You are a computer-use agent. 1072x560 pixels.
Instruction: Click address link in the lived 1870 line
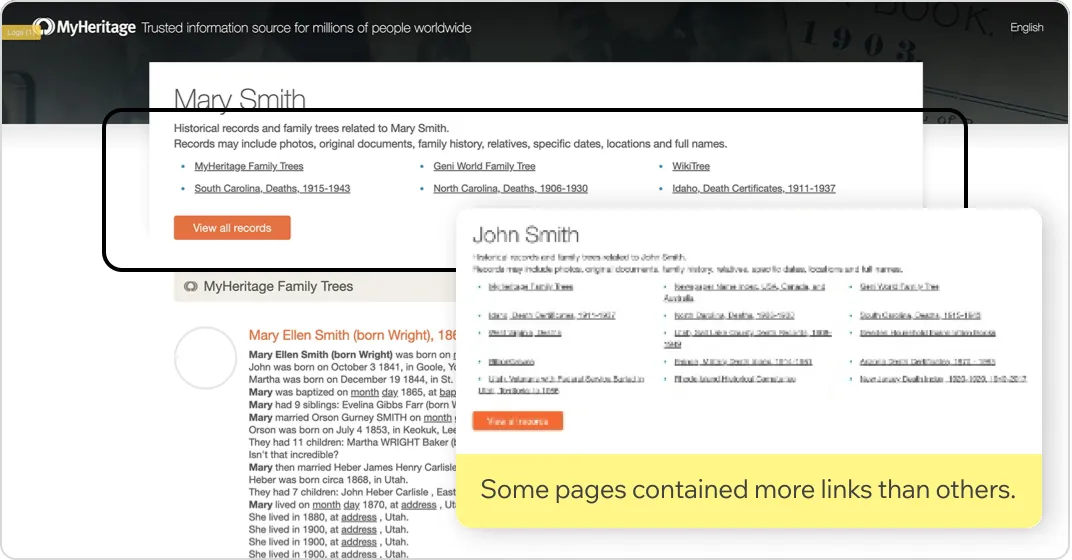(418, 505)
